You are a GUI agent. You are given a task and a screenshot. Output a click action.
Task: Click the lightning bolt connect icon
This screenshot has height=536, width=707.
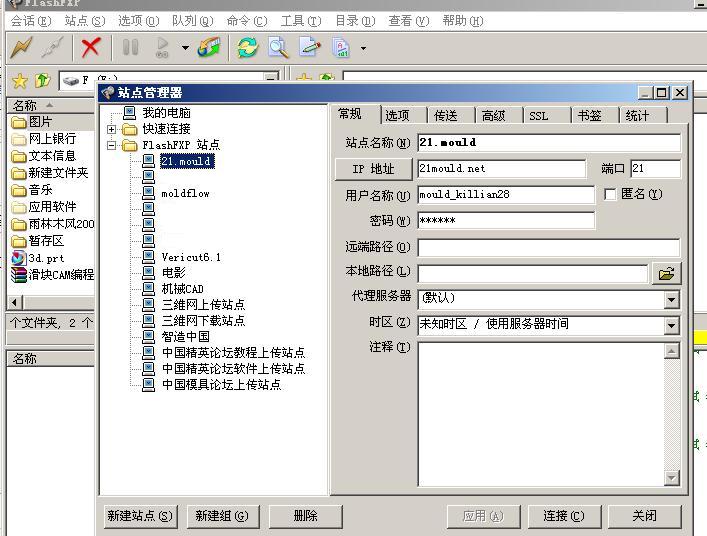pyautogui.click(x=21, y=47)
